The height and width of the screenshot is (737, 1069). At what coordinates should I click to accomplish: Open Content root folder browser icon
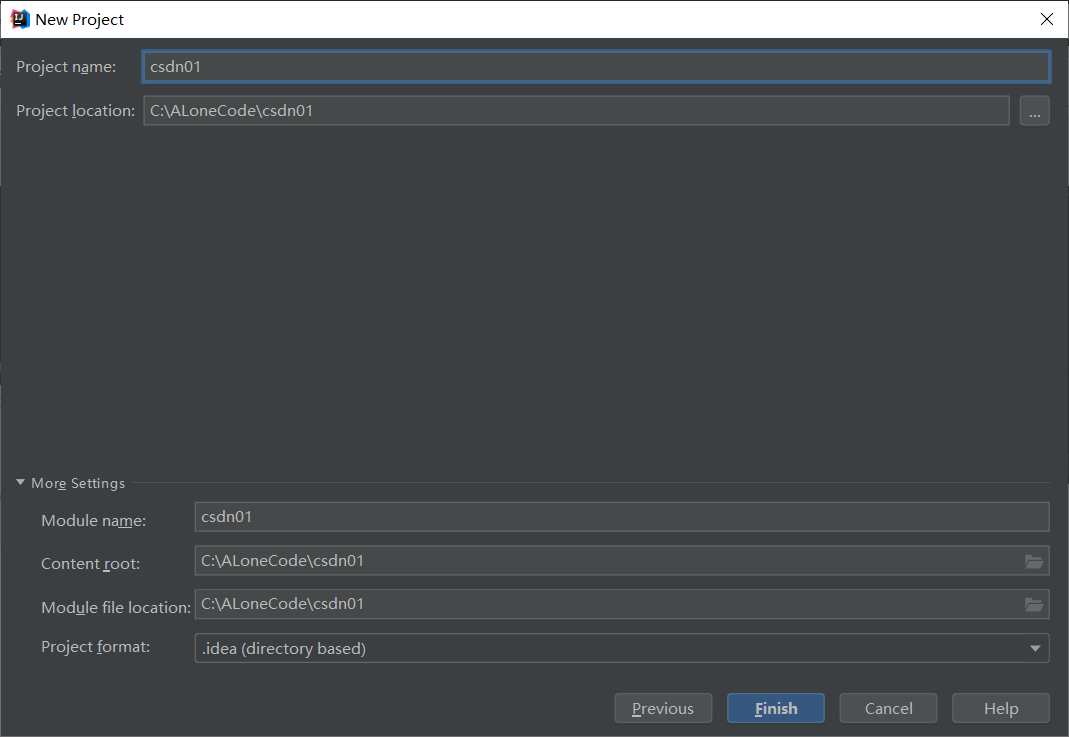1034,561
